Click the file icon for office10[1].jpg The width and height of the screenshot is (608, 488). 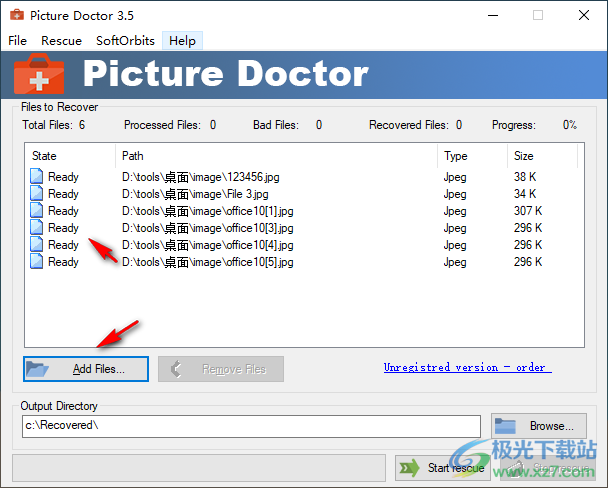click(x=36, y=210)
